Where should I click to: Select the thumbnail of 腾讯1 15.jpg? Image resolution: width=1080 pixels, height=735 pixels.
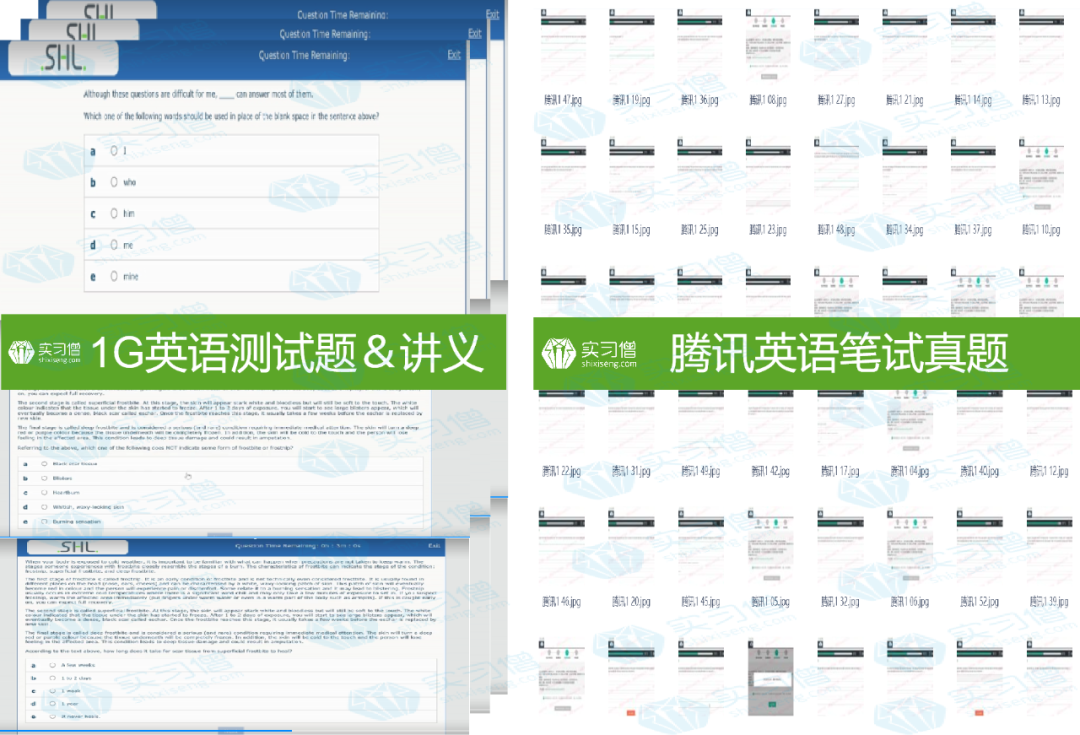pyautogui.click(x=632, y=178)
